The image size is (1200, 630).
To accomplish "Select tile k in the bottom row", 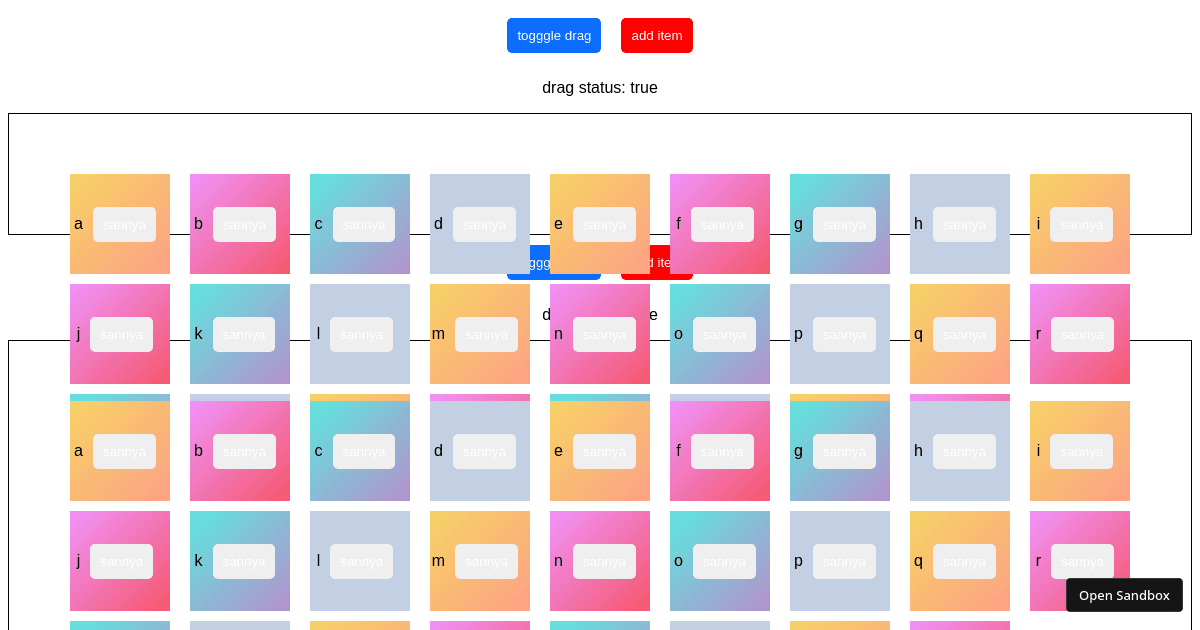I will 198,561.
